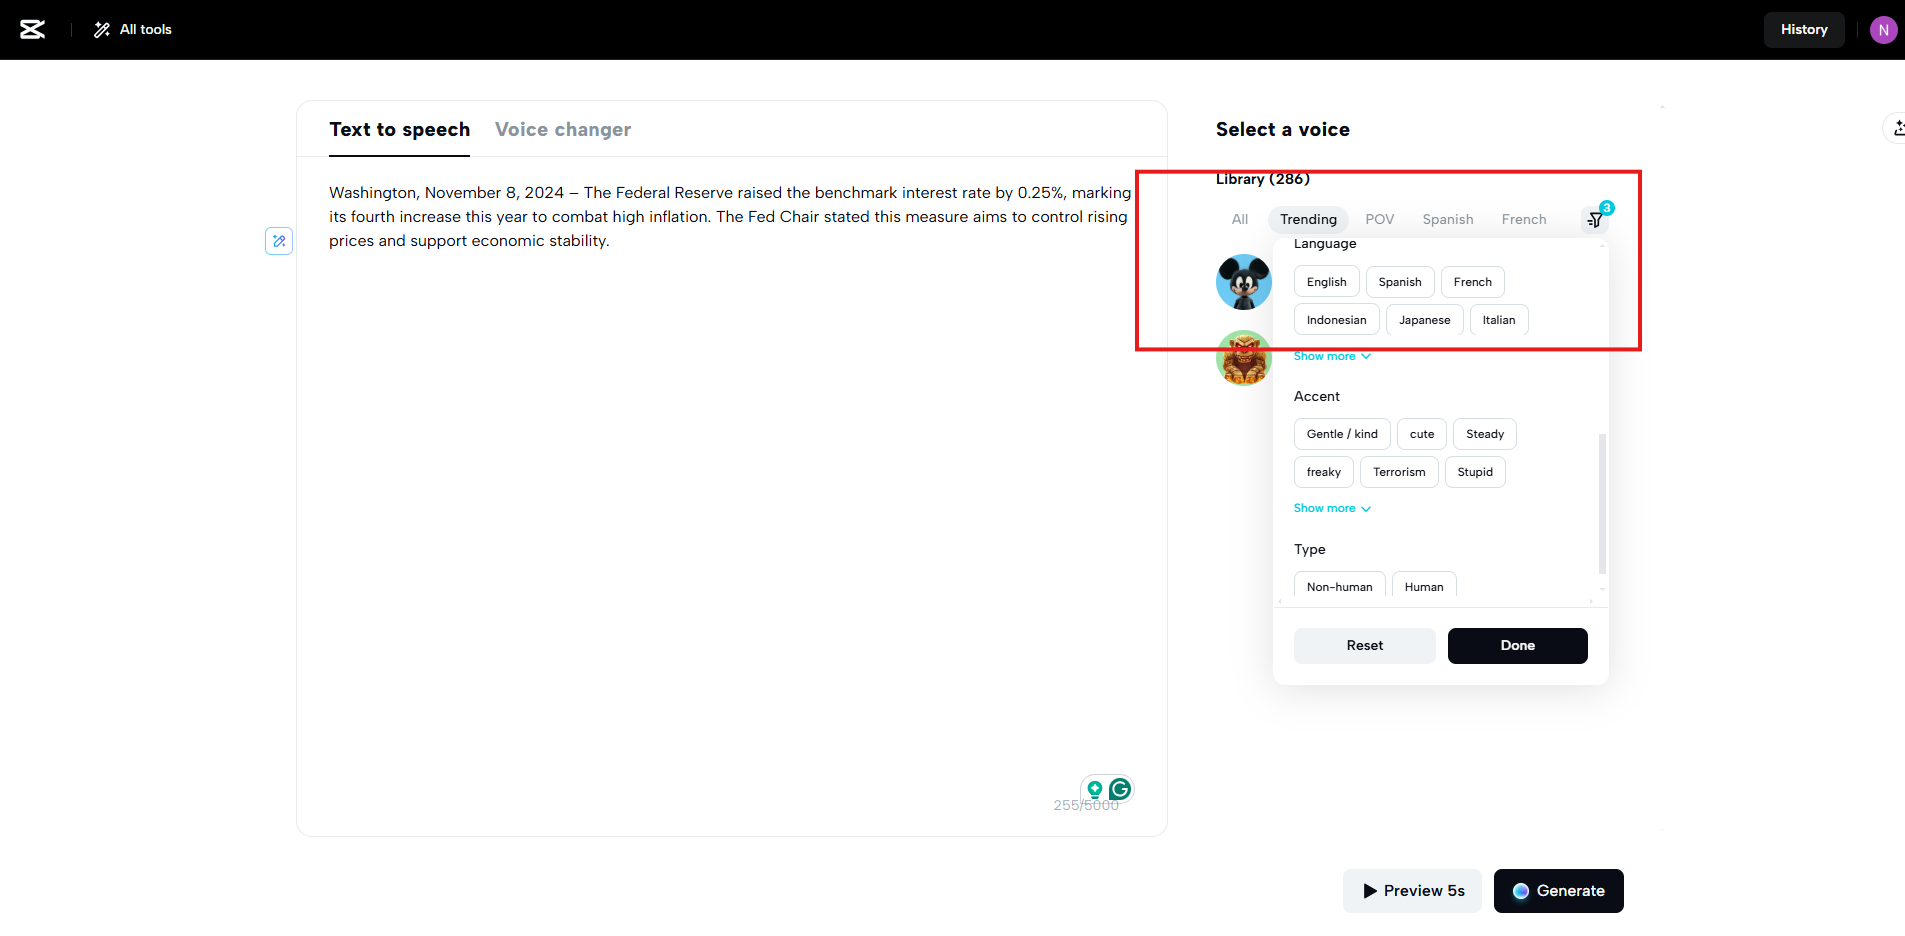This screenshot has height=936, width=1905.
Task: Open the All tools menu
Action: (x=133, y=30)
